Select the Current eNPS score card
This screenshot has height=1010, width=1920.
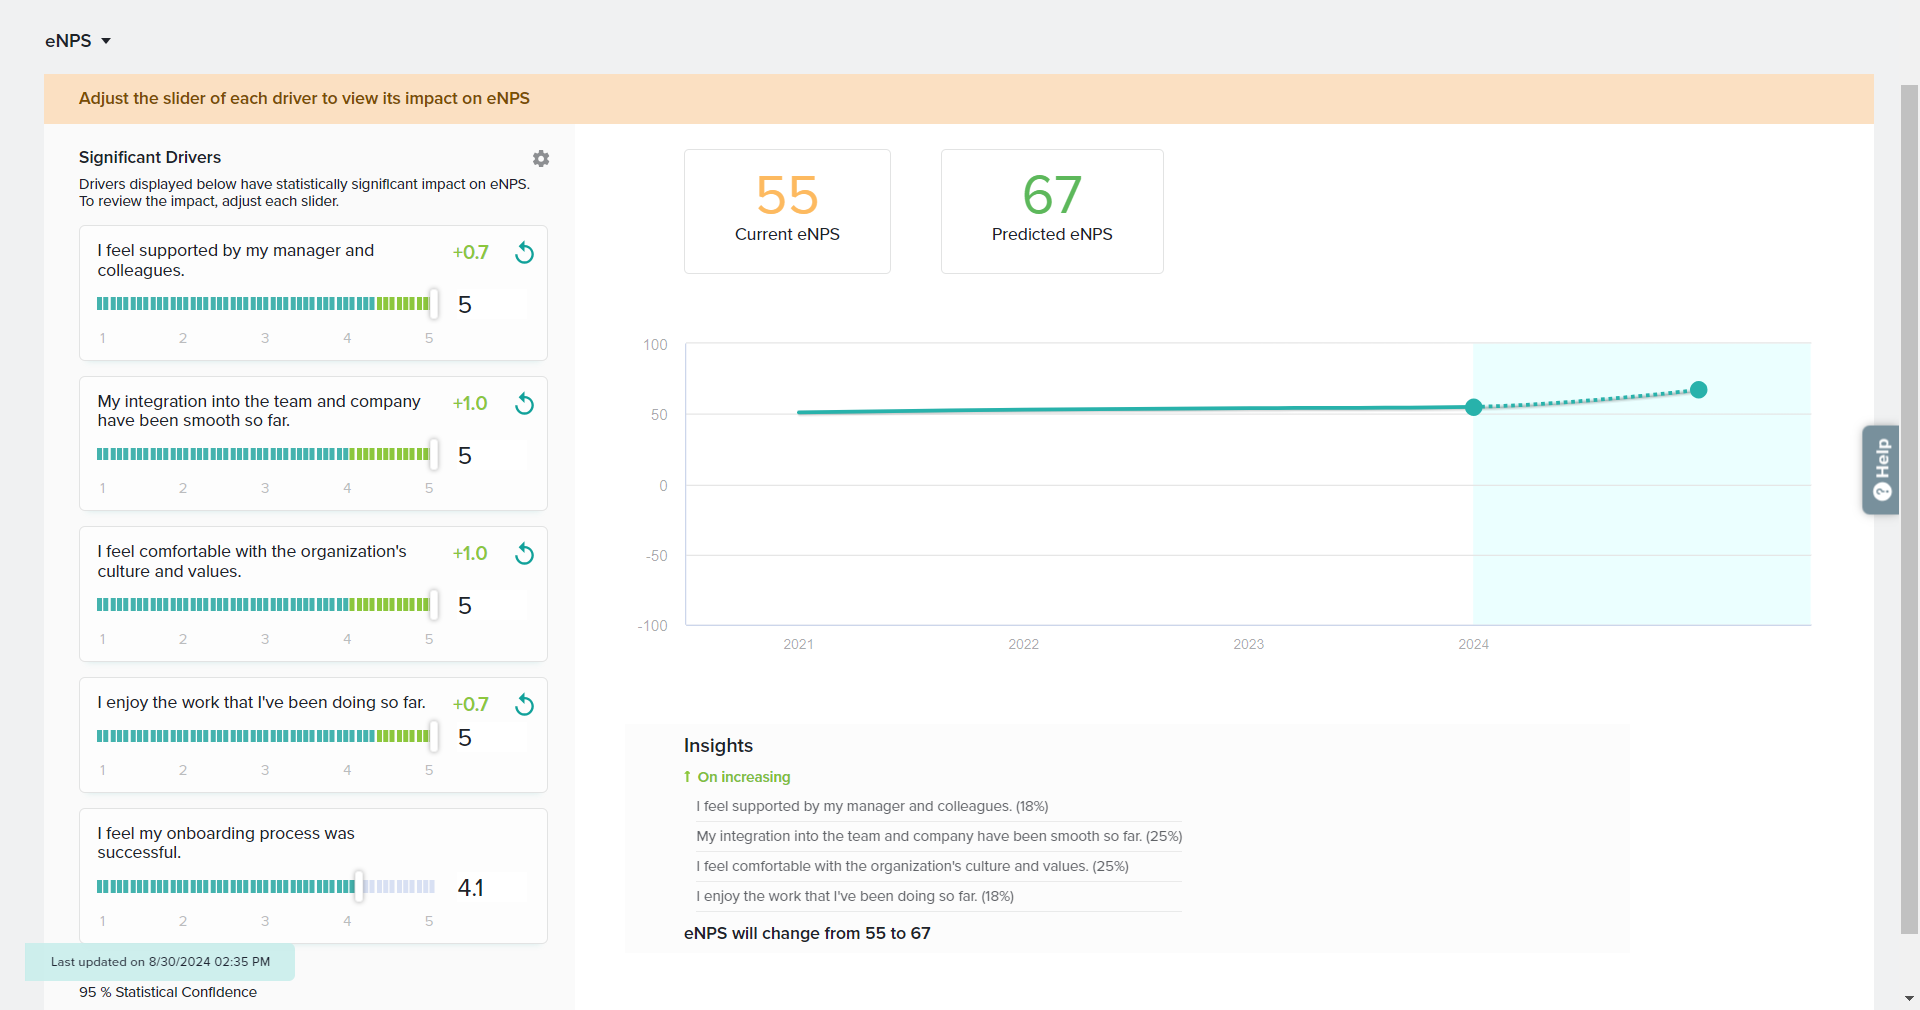pyautogui.click(x=787, y=211)
